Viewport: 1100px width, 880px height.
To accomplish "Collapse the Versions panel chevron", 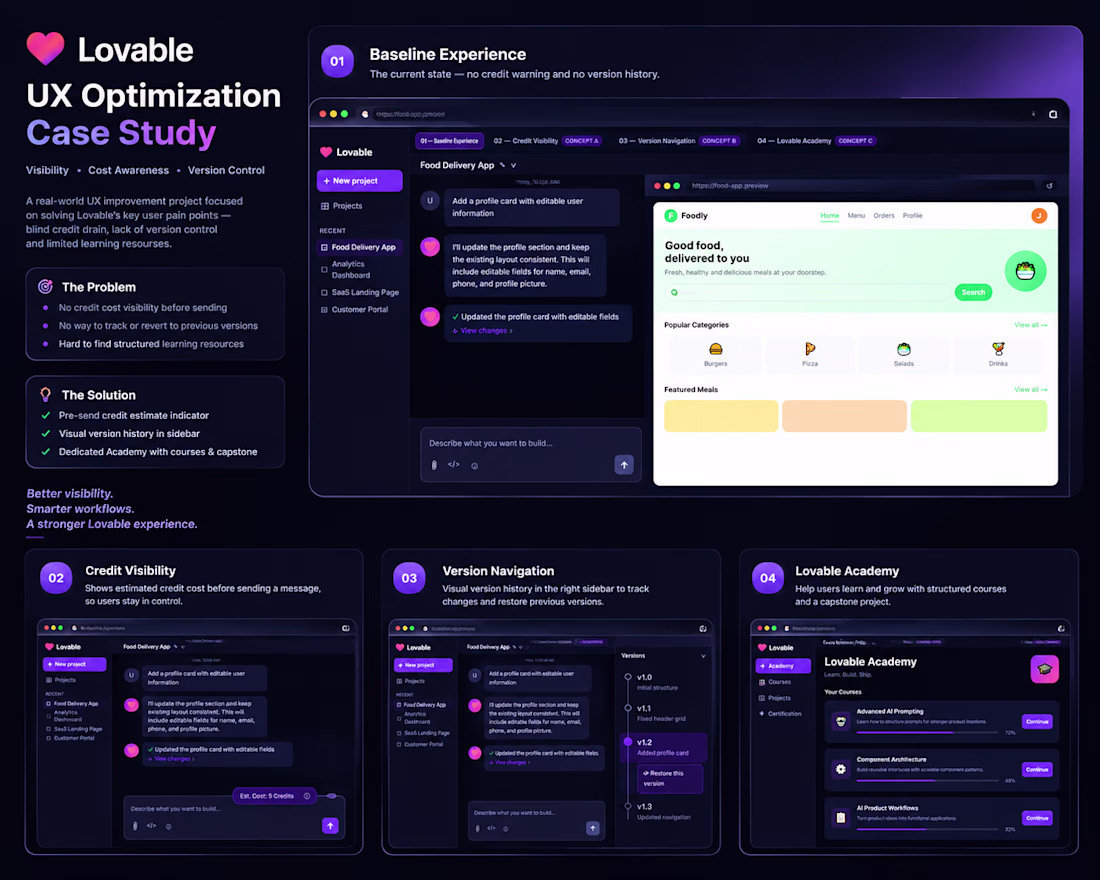I will tap(703, 656).
